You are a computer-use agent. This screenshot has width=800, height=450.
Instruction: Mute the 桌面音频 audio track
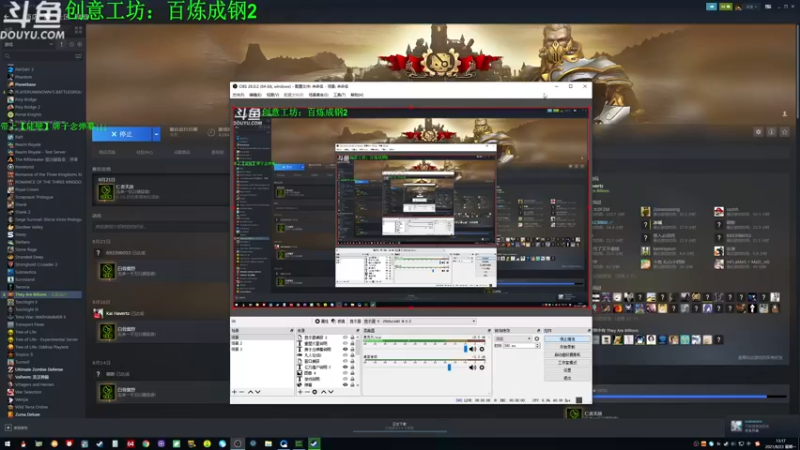[472, 367]
